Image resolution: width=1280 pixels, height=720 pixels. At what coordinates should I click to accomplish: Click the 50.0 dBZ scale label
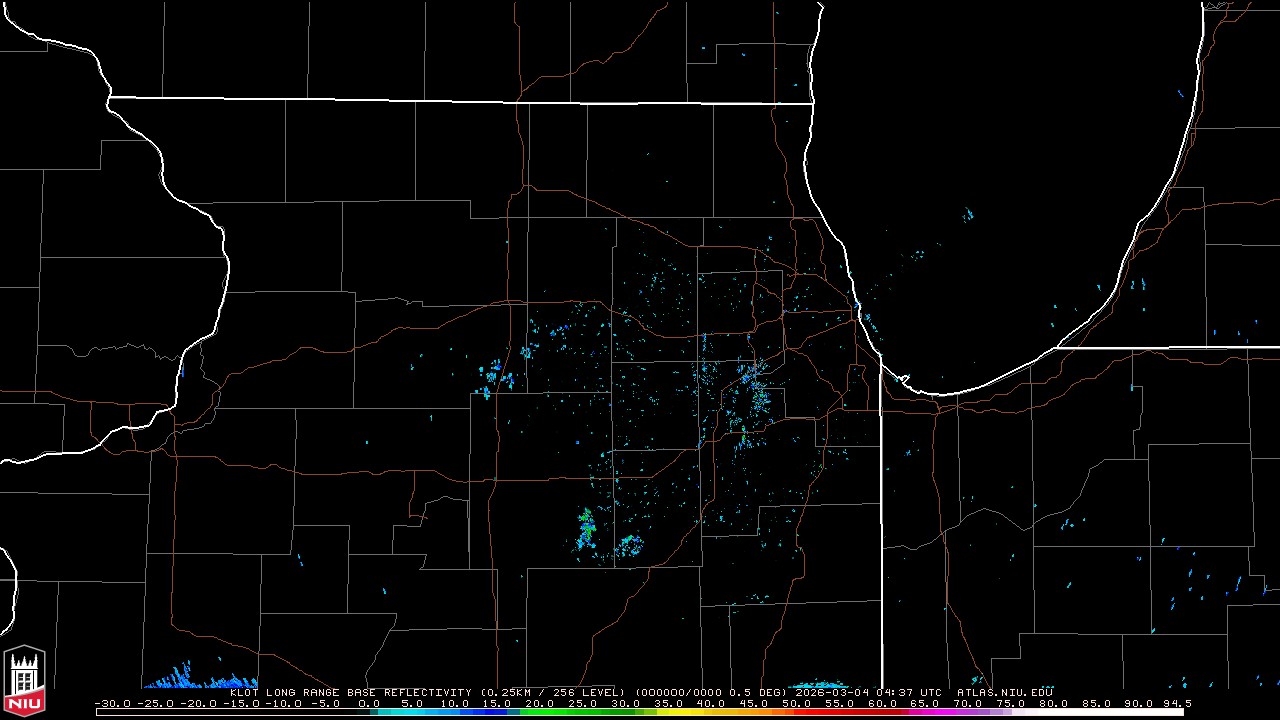pos(796,703)
